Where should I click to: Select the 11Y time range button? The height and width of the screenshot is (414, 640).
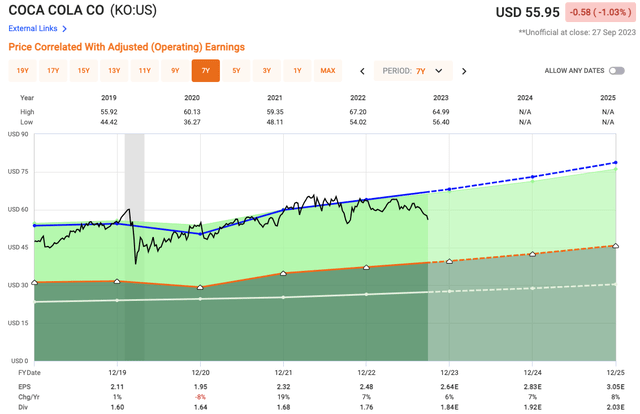point(144,71)
